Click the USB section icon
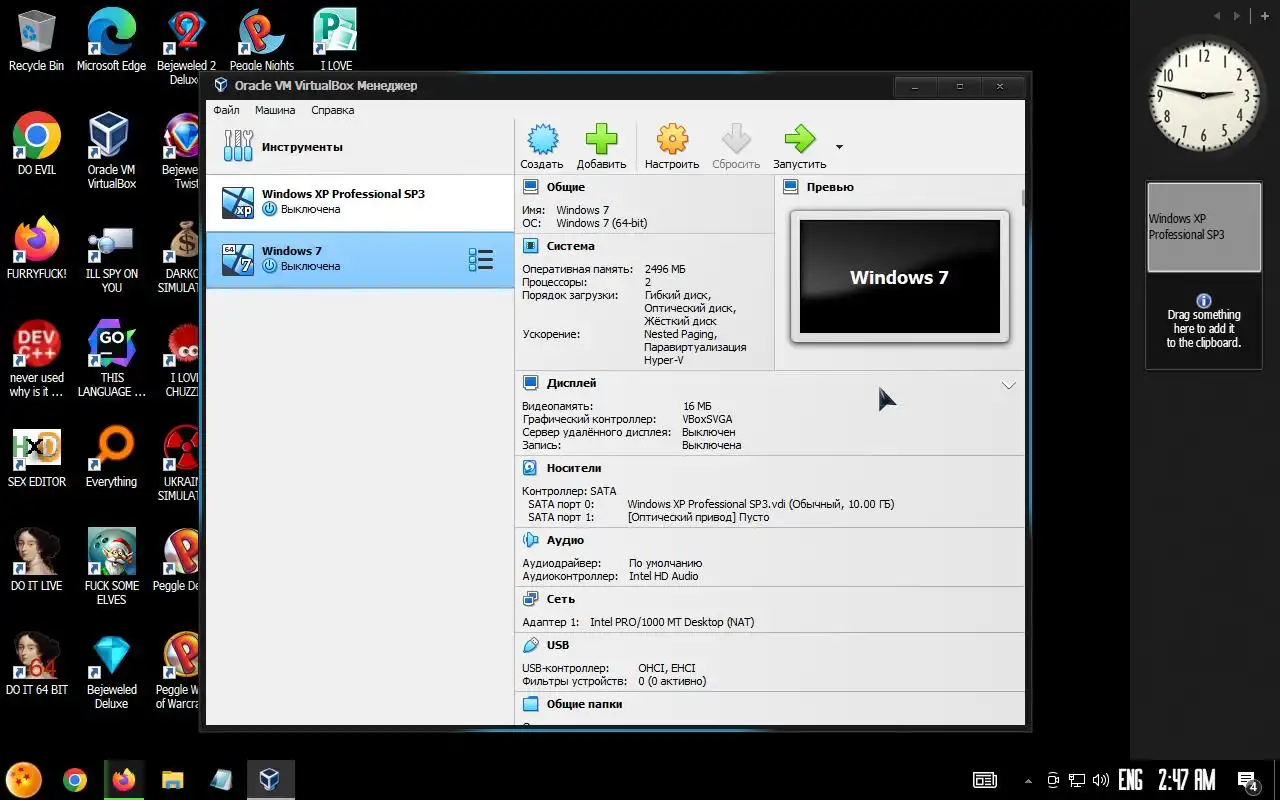The width and height of the screenshot is (1280, 800). pos(530,645)
